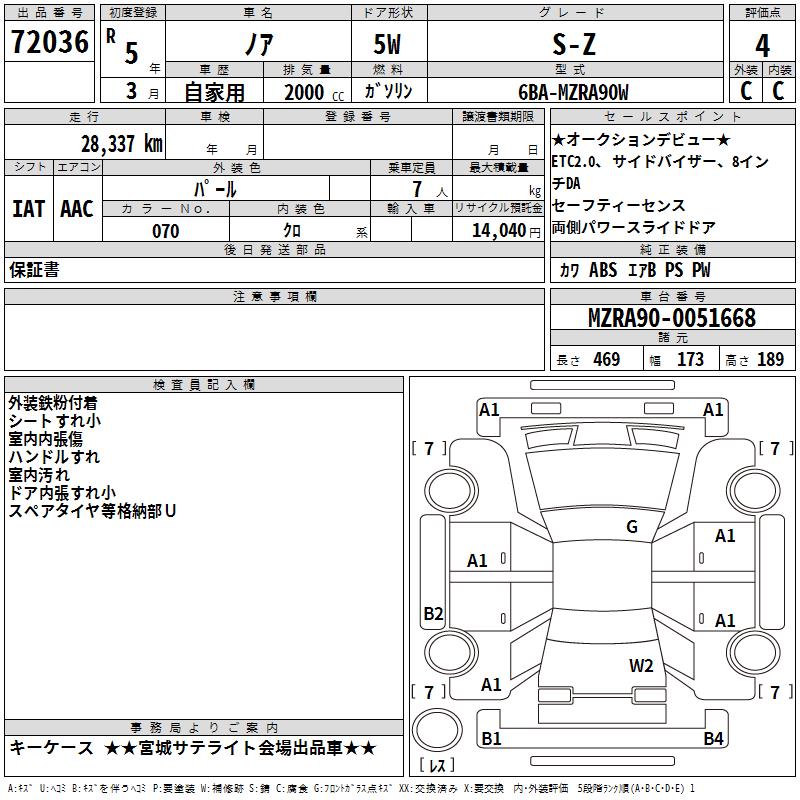800x800 pixels.
Task: Click the lot number 72036
Action: pyautogui.click(x=50, y=42)
